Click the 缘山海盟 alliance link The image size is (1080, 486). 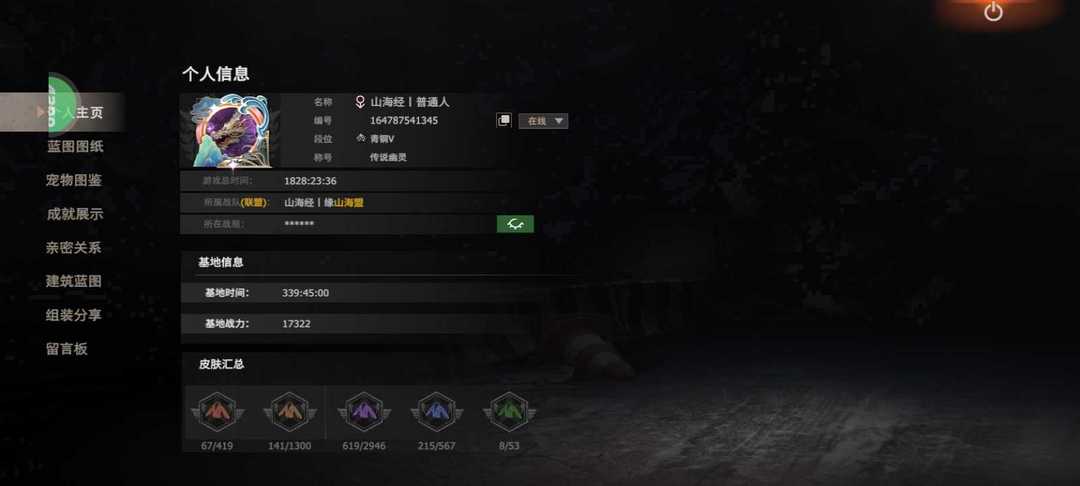[x=344, y=202]
